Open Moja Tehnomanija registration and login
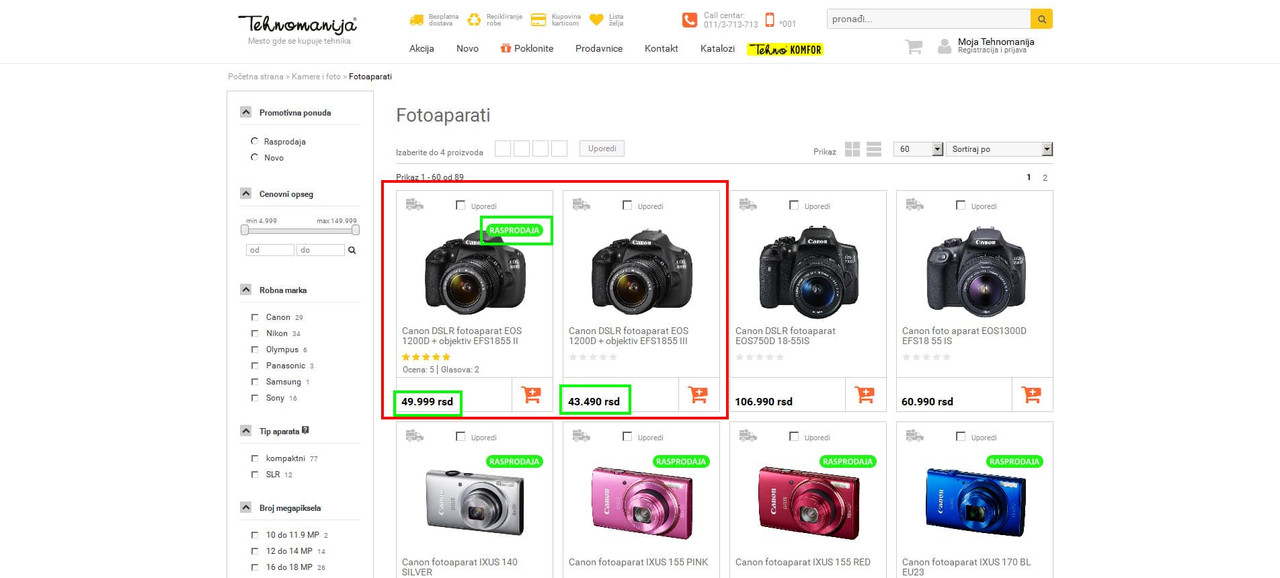Image resolution: width=1280 pixels, height=578 pixels. (x=996, y=45)
